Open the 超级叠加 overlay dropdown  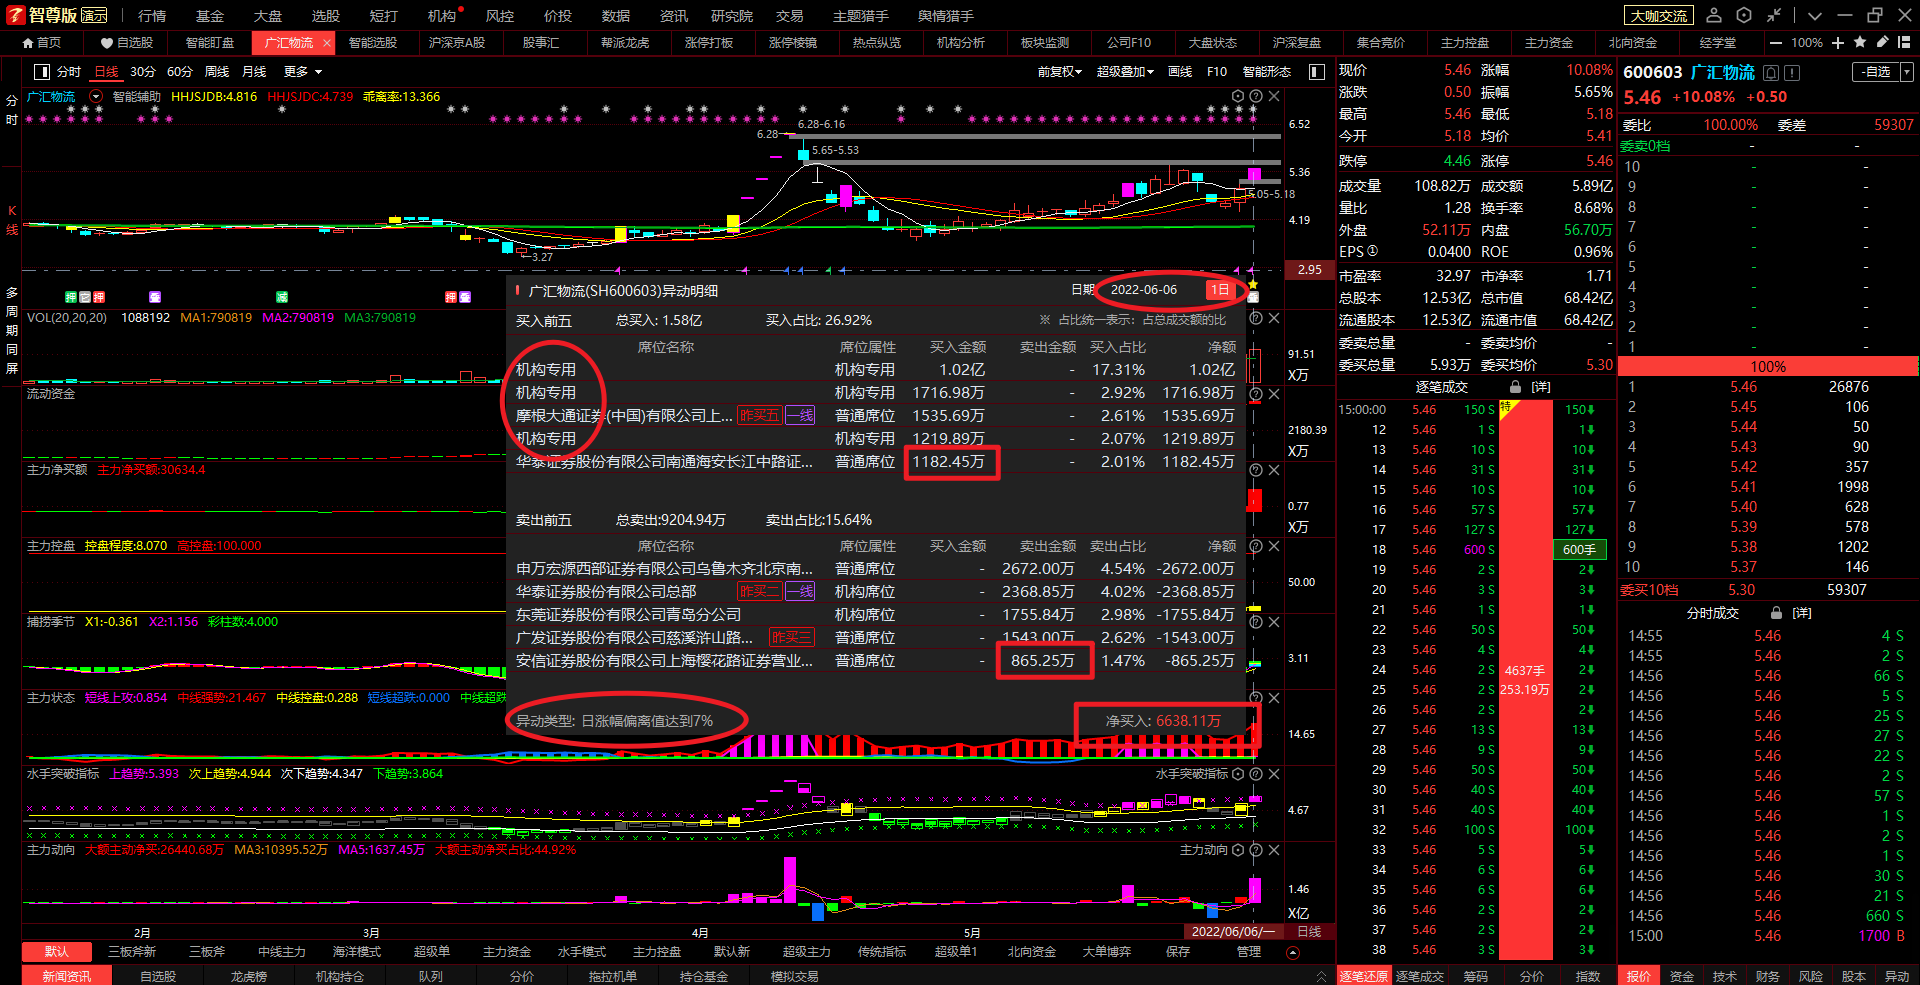(x=1125, y=72)
